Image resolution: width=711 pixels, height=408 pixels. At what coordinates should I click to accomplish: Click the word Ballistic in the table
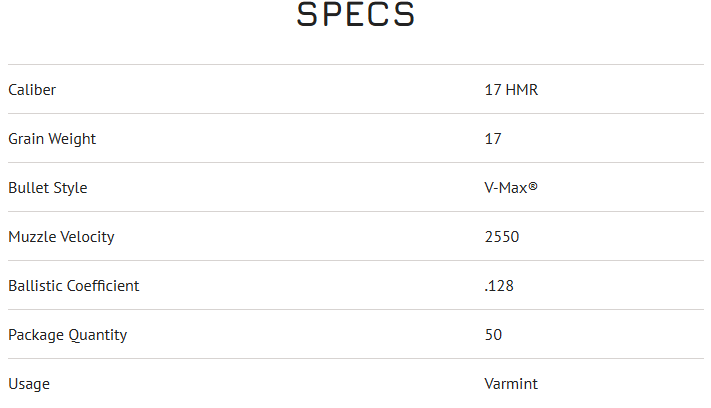35,286
